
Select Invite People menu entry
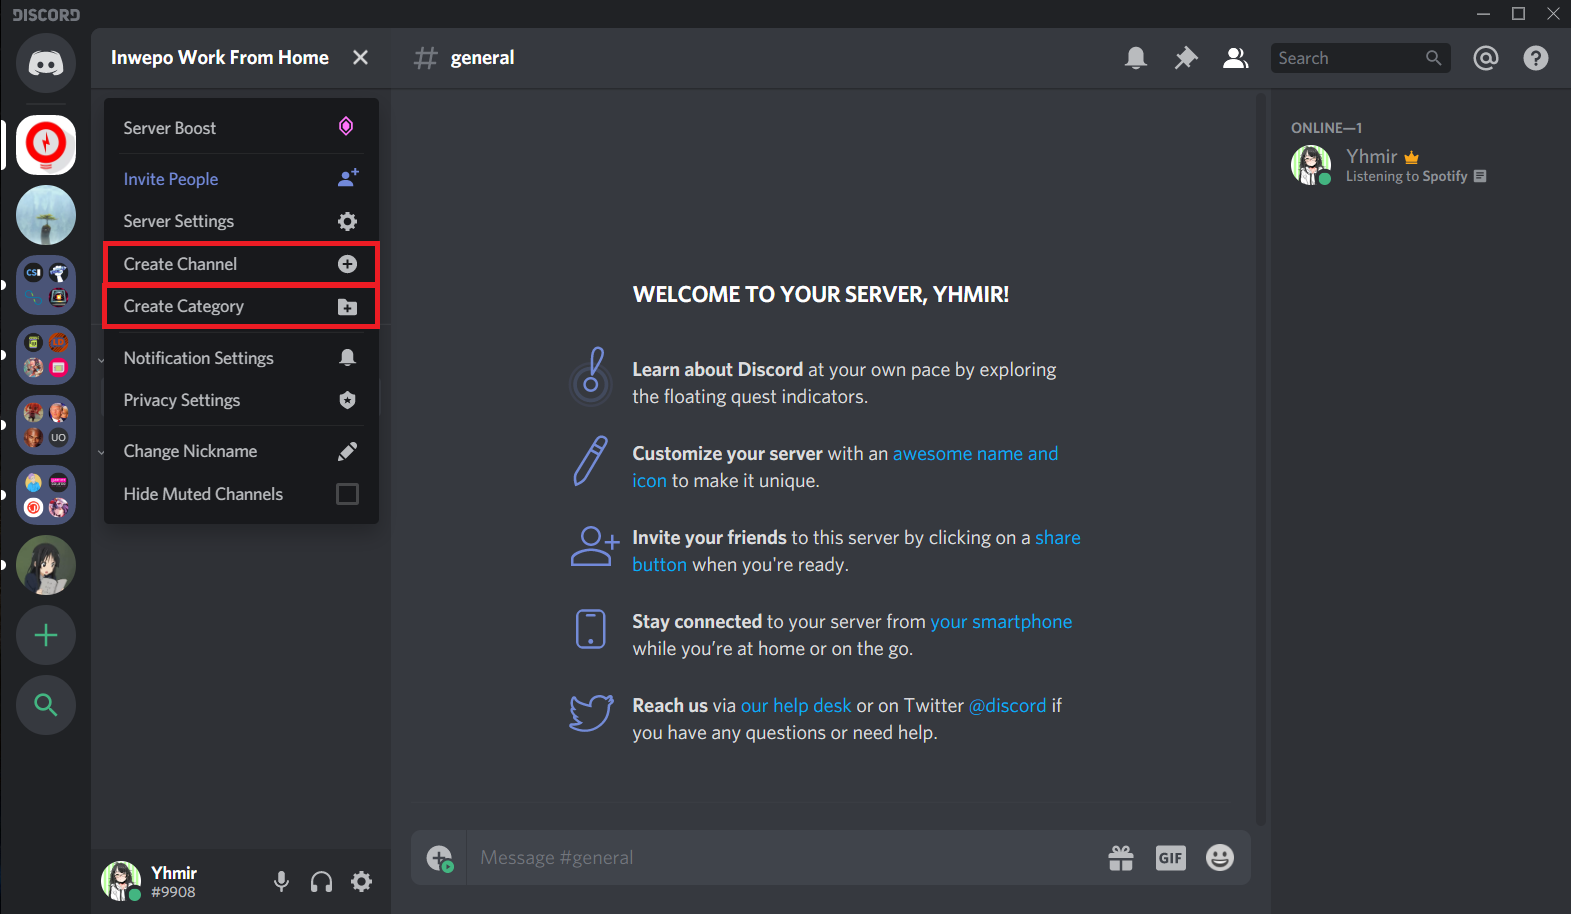pos(241,179)
